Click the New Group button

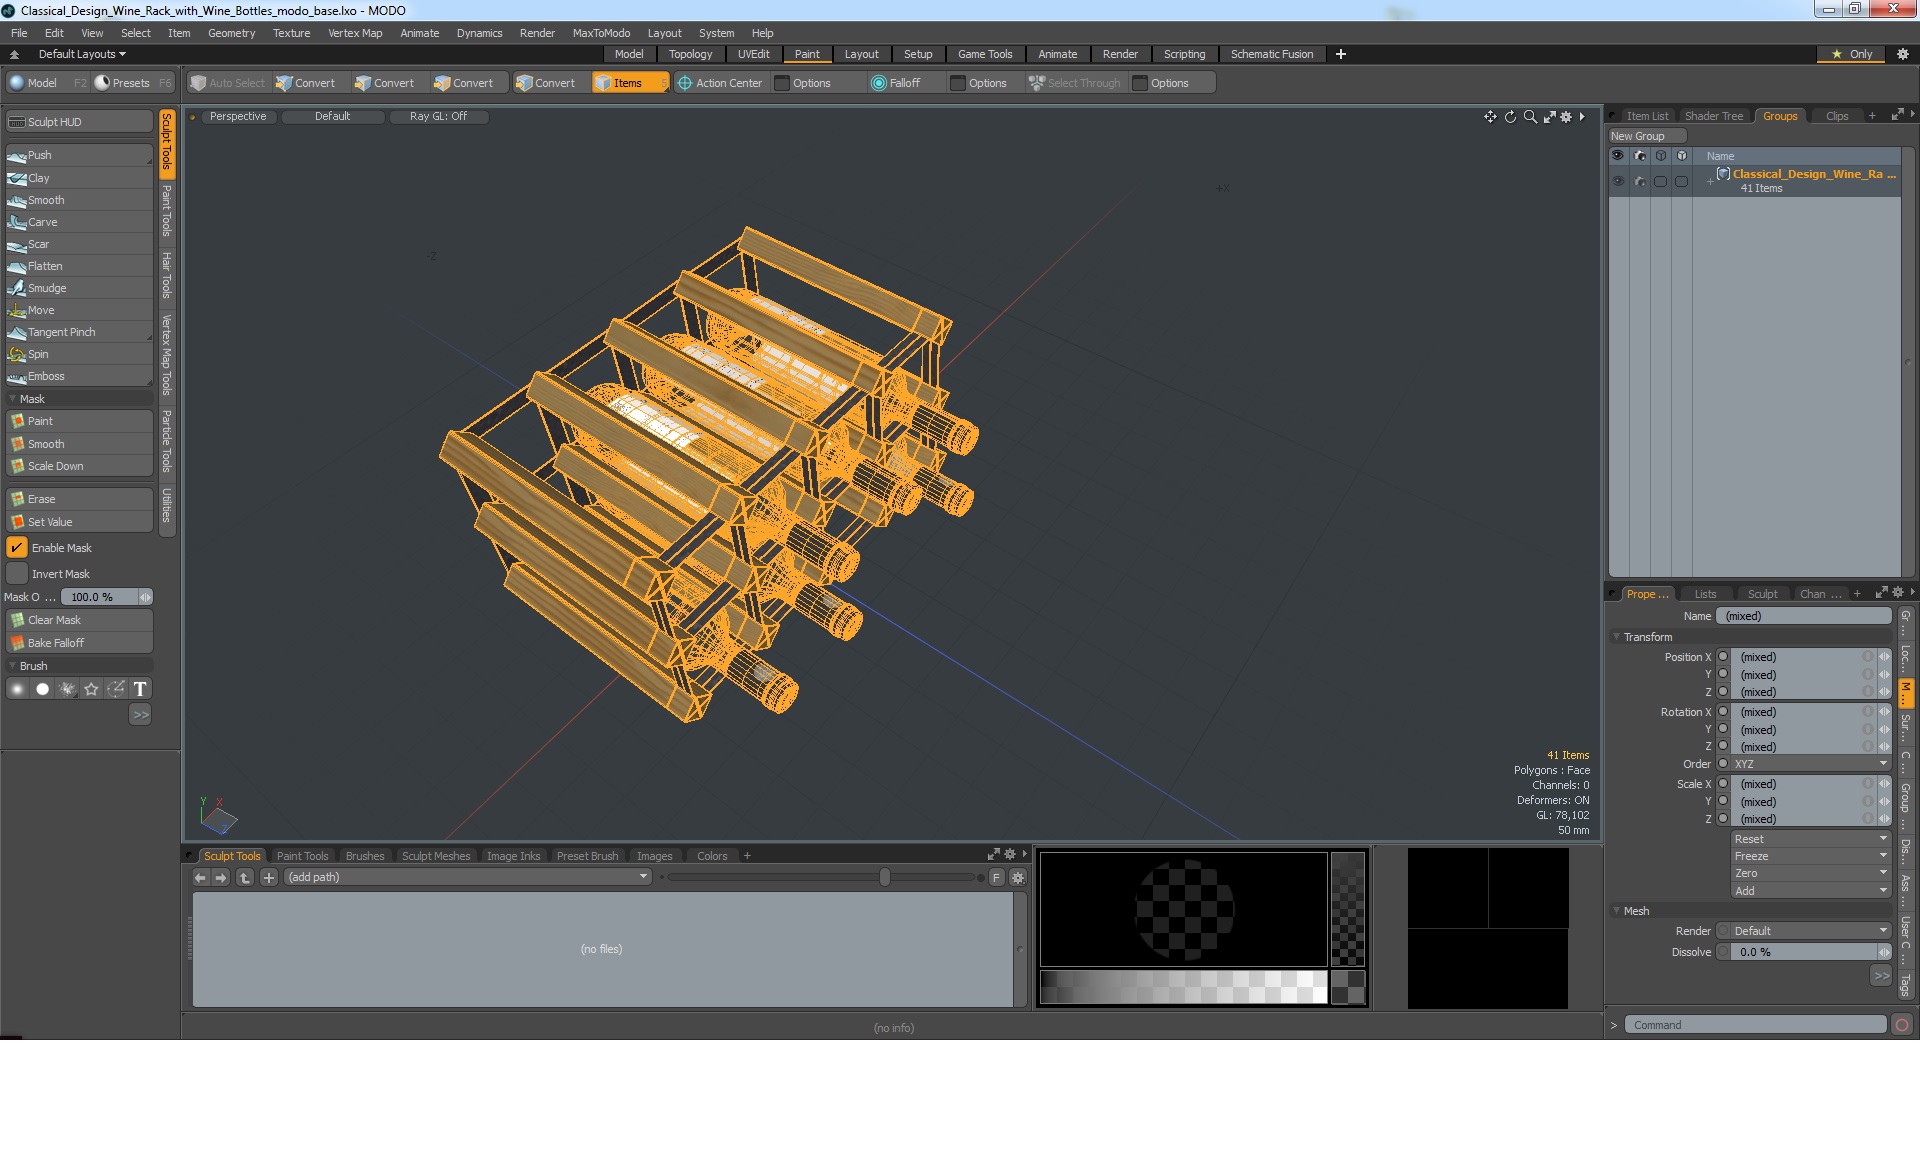1646,136
